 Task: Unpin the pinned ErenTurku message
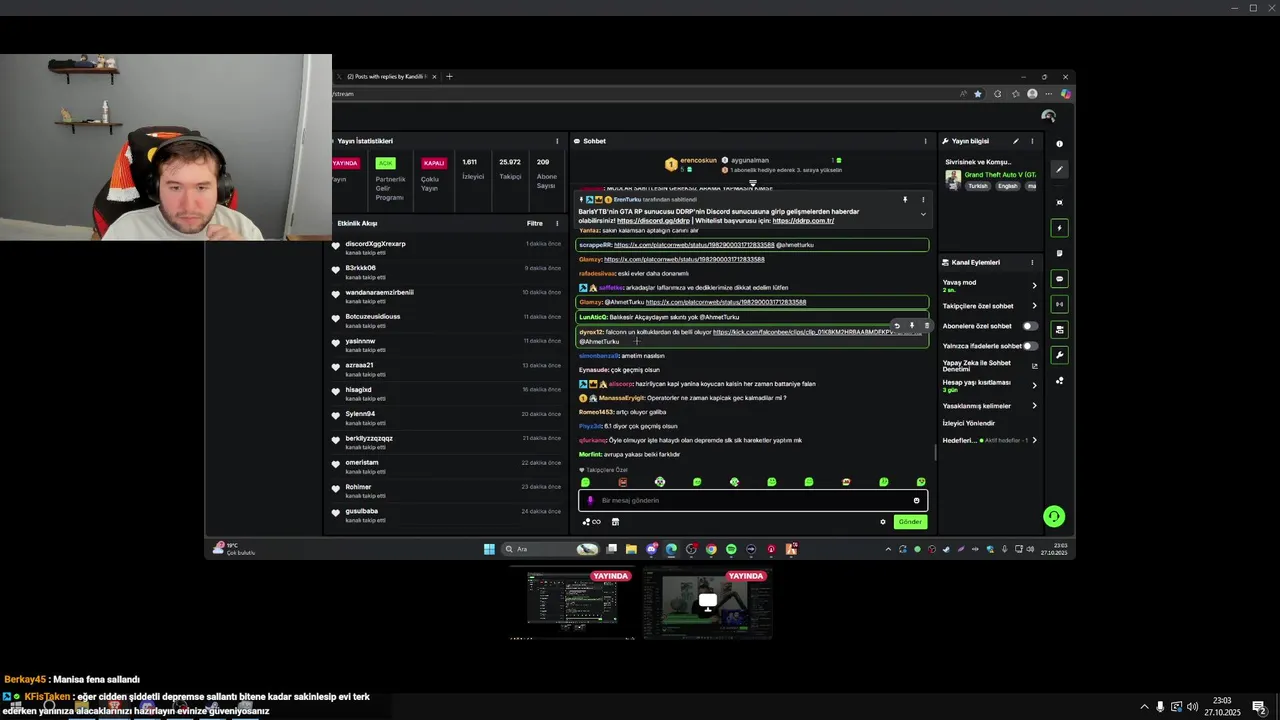905,200
